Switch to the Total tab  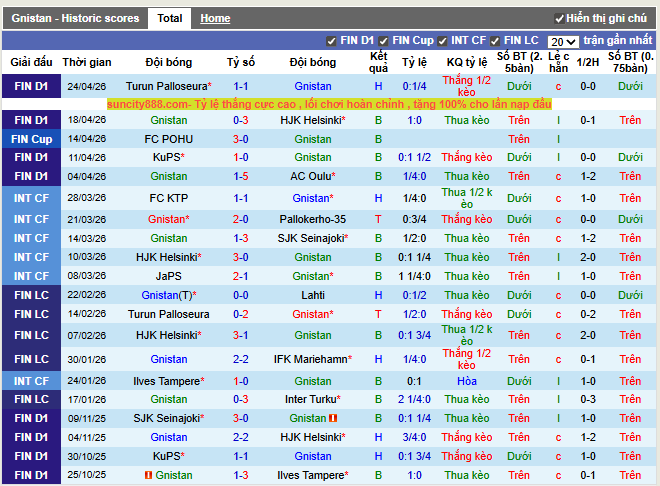170,19
